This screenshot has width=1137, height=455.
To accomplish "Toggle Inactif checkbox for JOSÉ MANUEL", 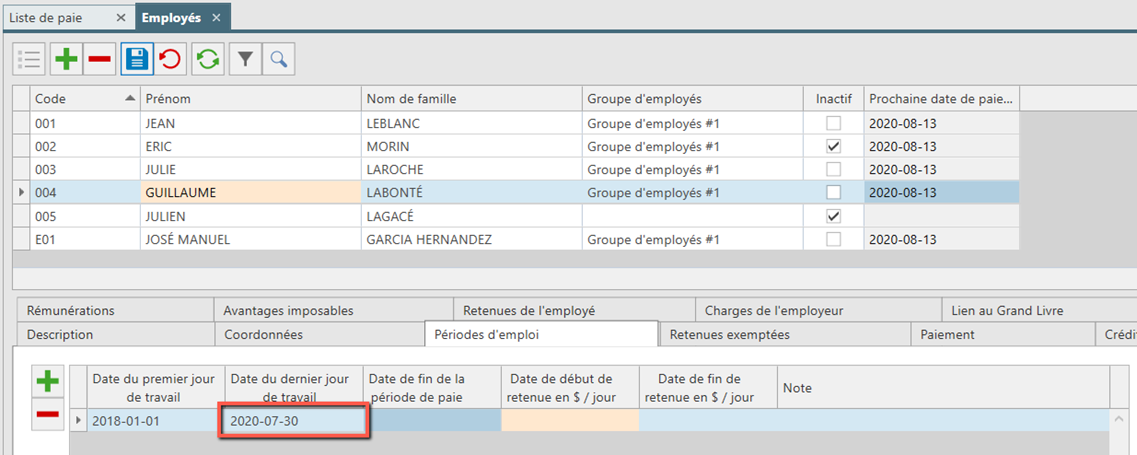I will point(834,239).
